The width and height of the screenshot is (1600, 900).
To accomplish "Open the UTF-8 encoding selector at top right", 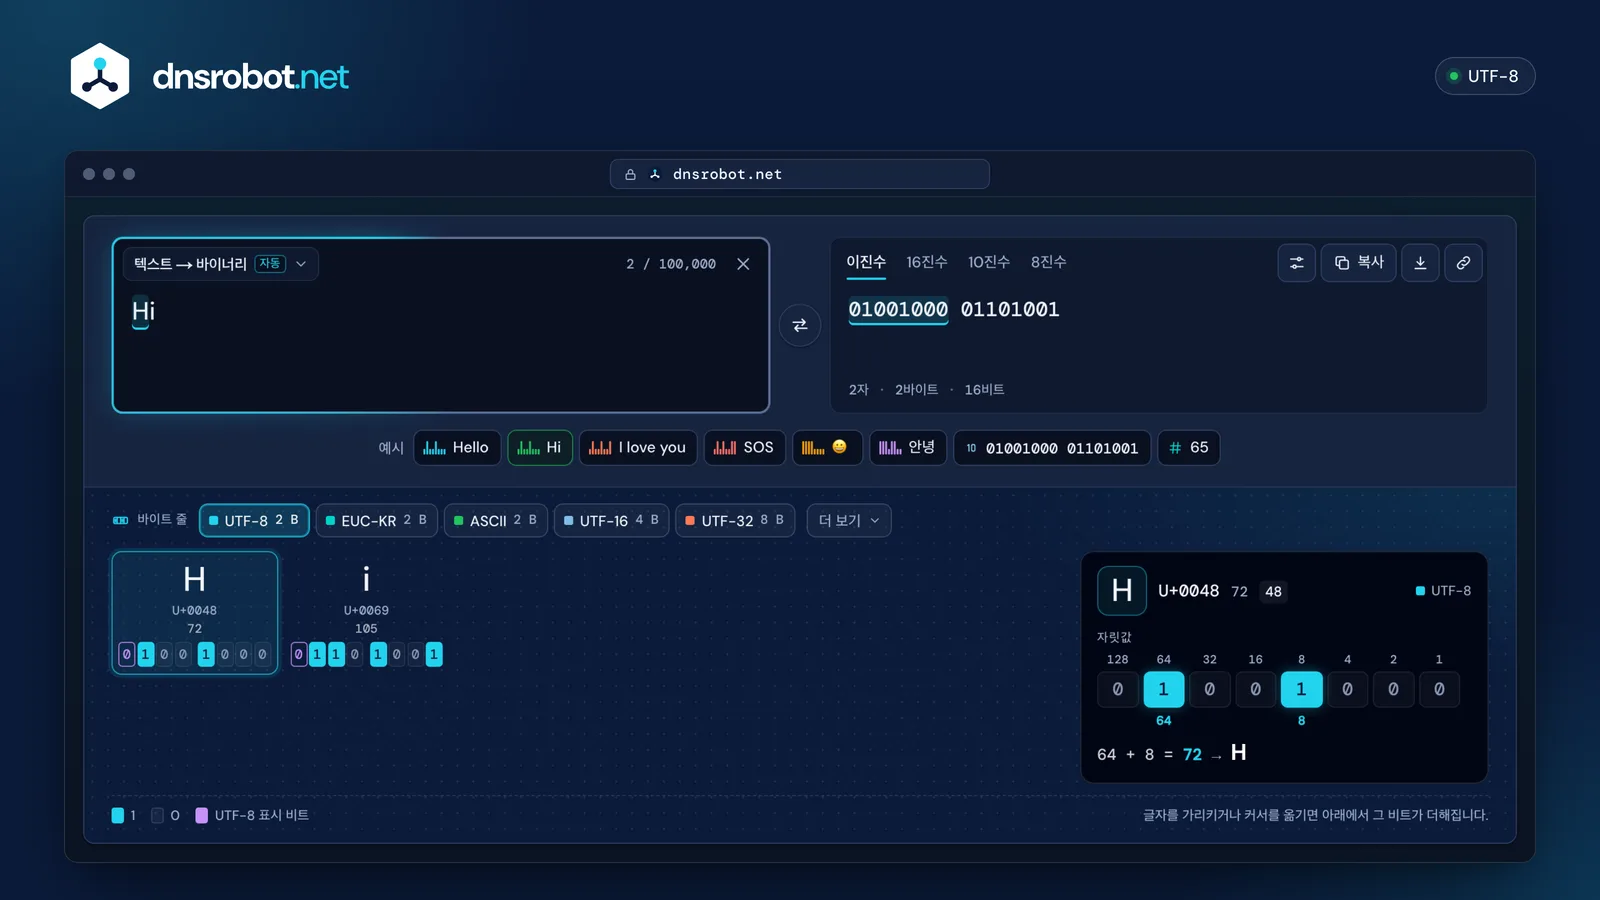I will coord(1485,76).
